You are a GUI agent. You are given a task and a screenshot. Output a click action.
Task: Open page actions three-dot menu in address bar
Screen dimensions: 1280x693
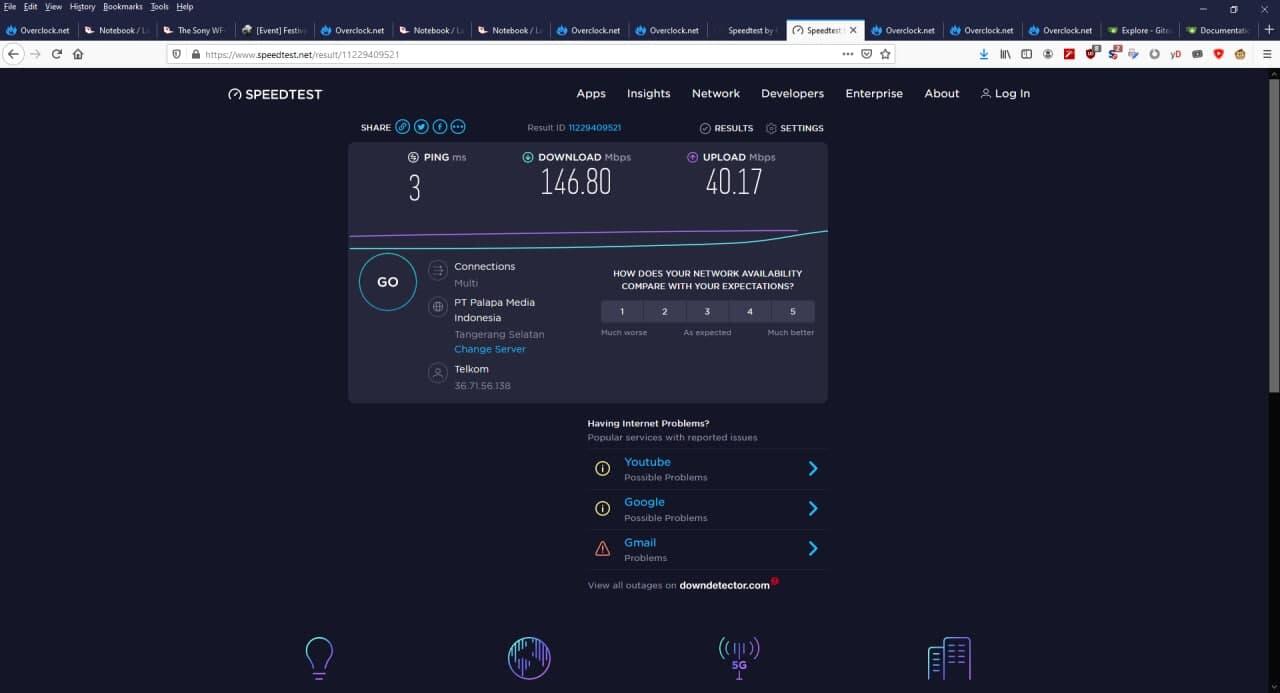pos(848,54)
